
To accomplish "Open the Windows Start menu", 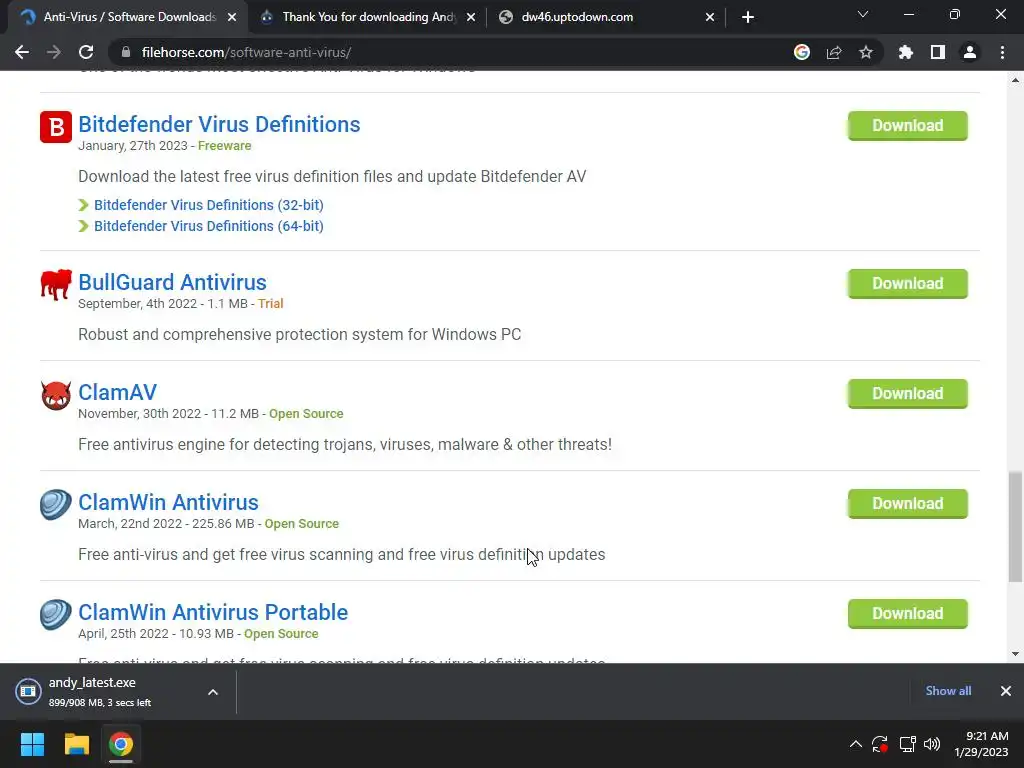I will tap(32, 744).
